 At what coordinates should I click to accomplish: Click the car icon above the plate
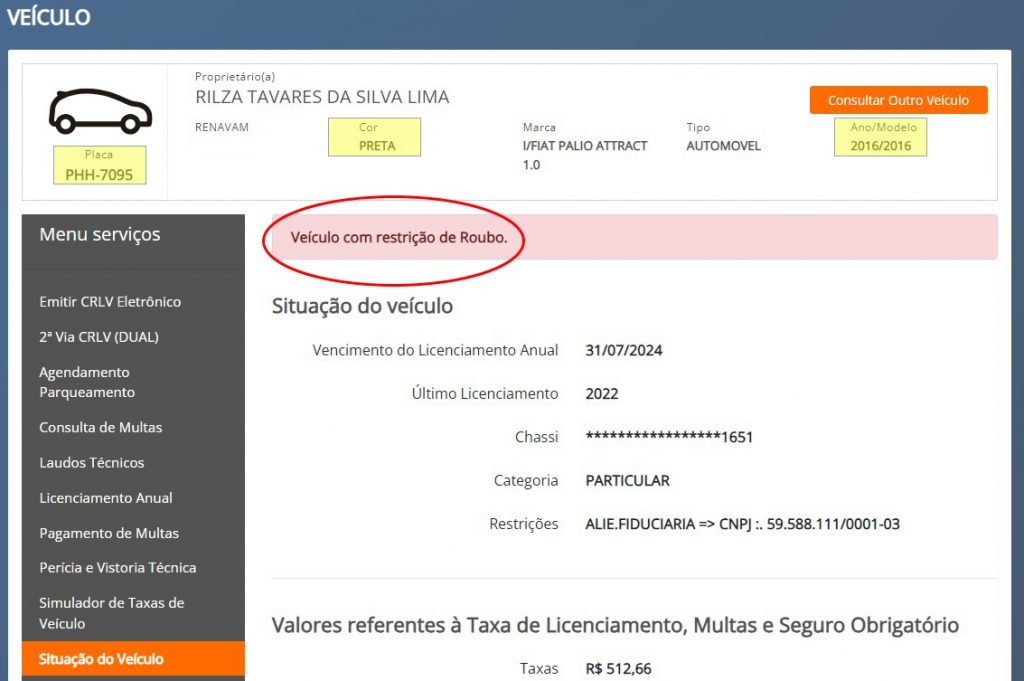(x=100, y=111)
